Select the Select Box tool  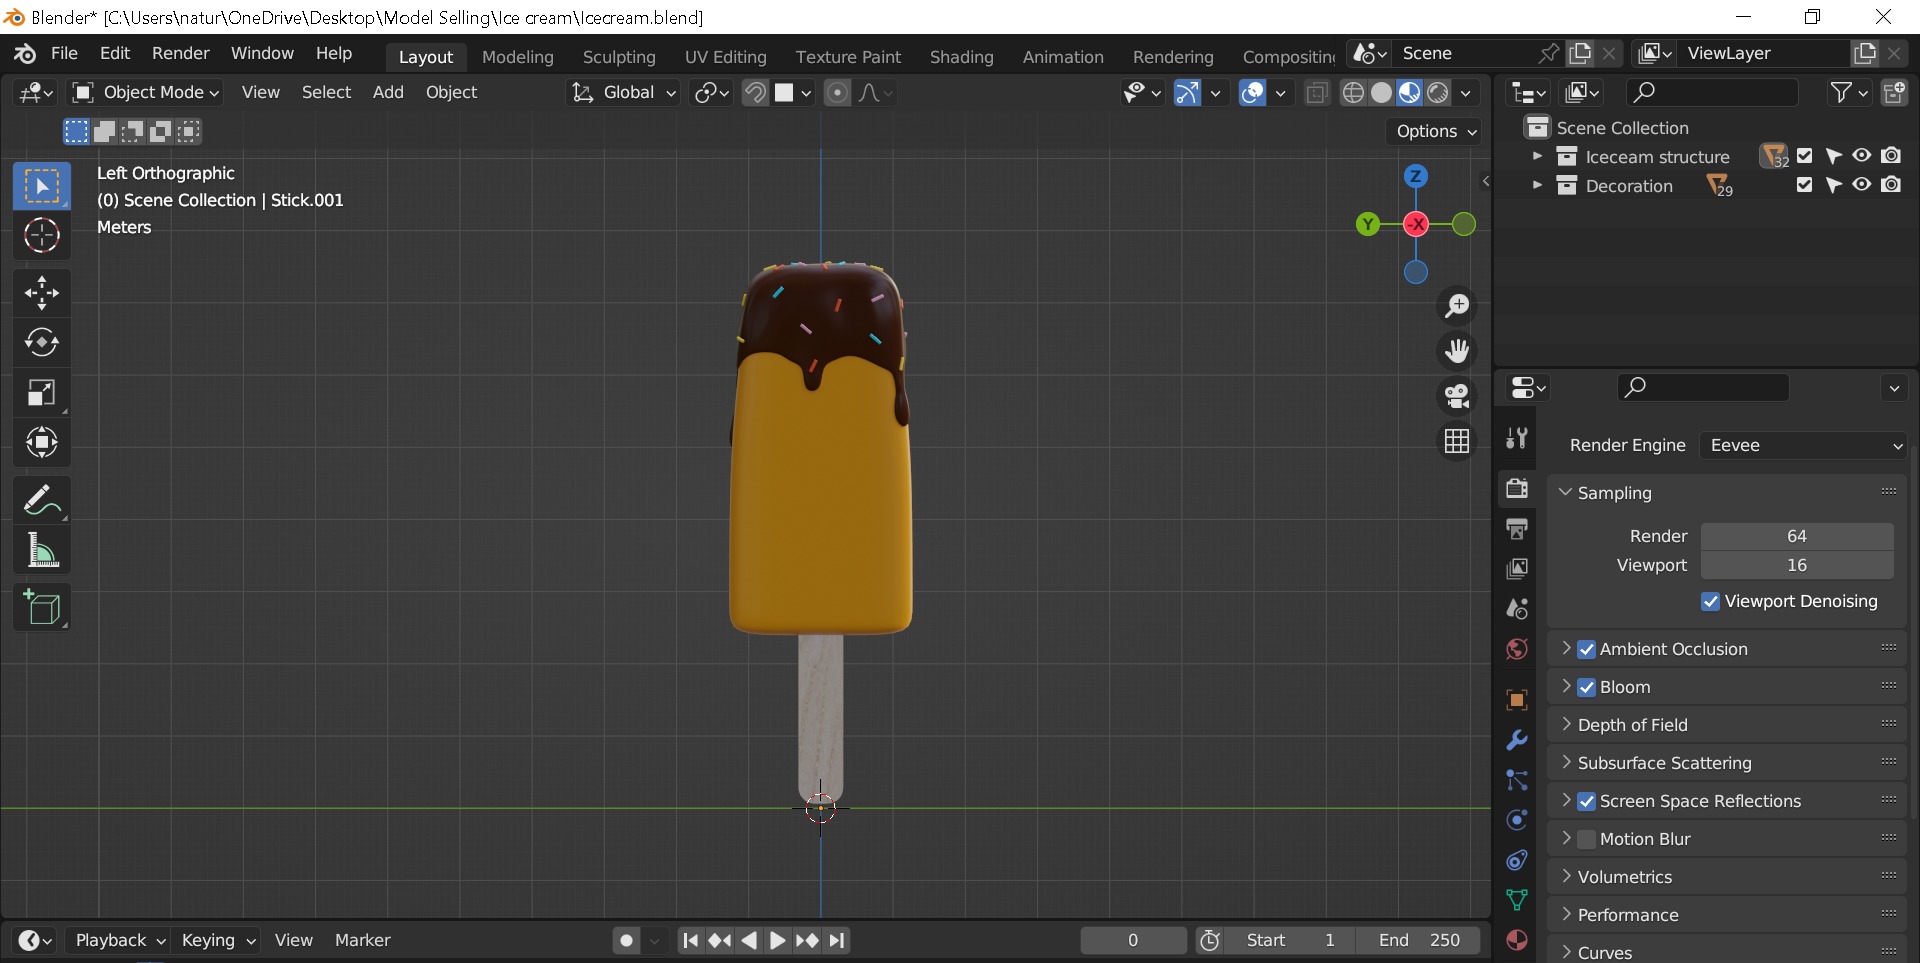42,186
